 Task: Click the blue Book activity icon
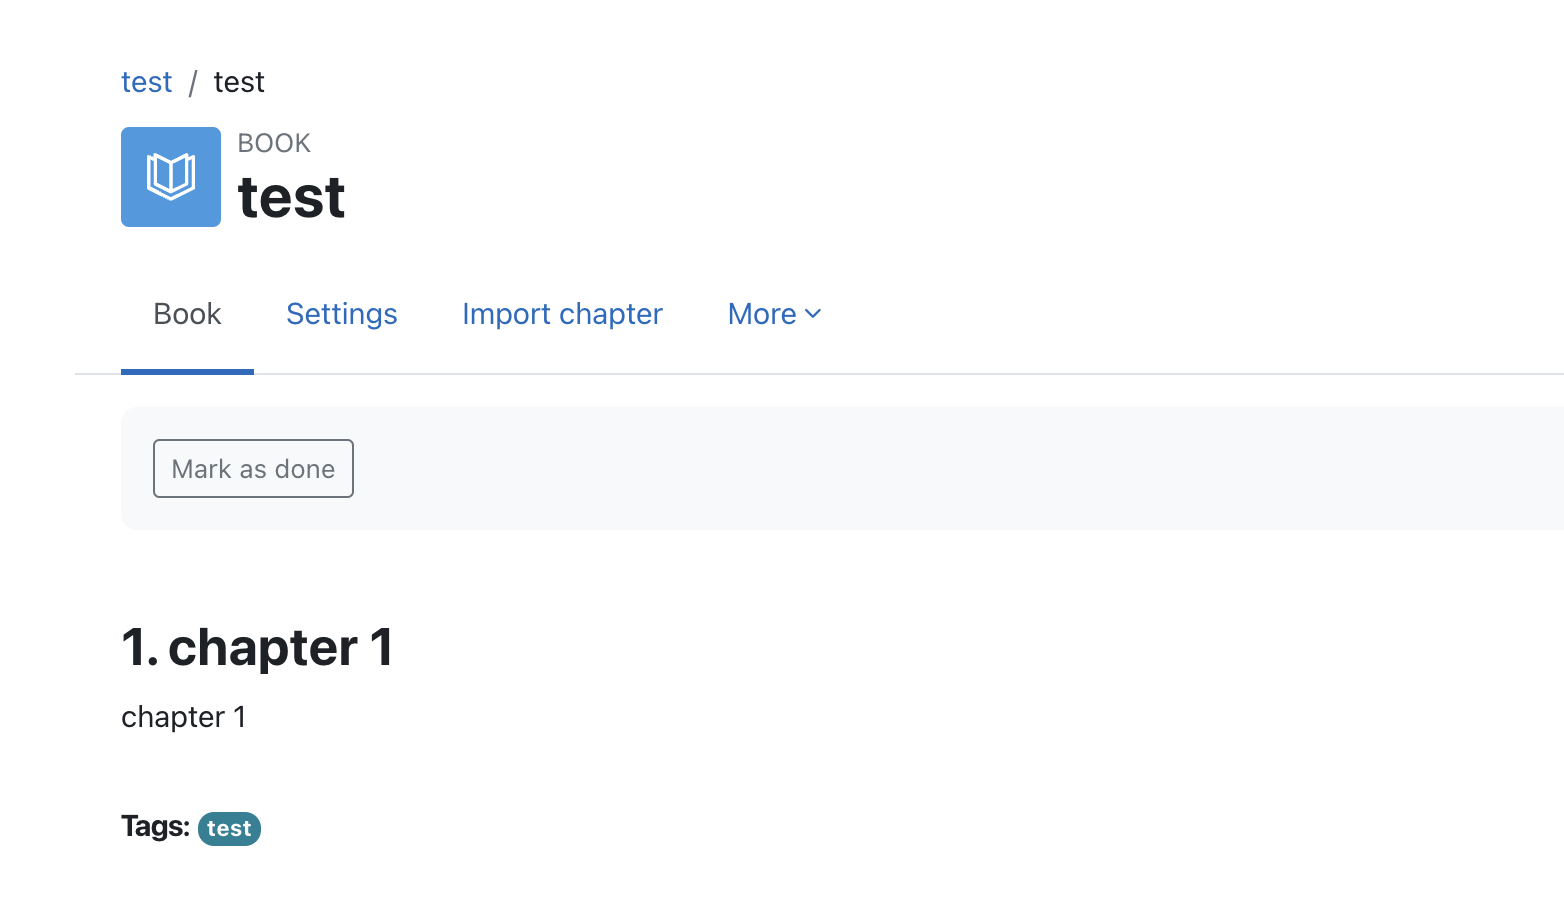pos(171,177)
